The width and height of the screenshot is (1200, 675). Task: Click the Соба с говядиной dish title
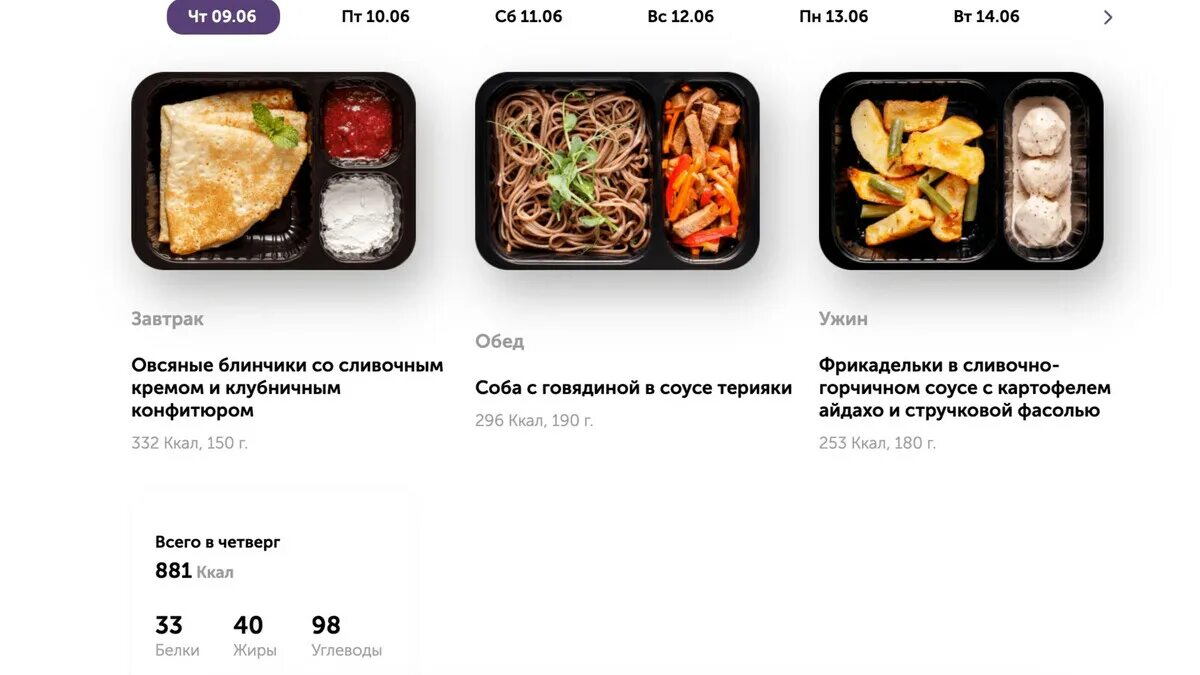[633, 388]
